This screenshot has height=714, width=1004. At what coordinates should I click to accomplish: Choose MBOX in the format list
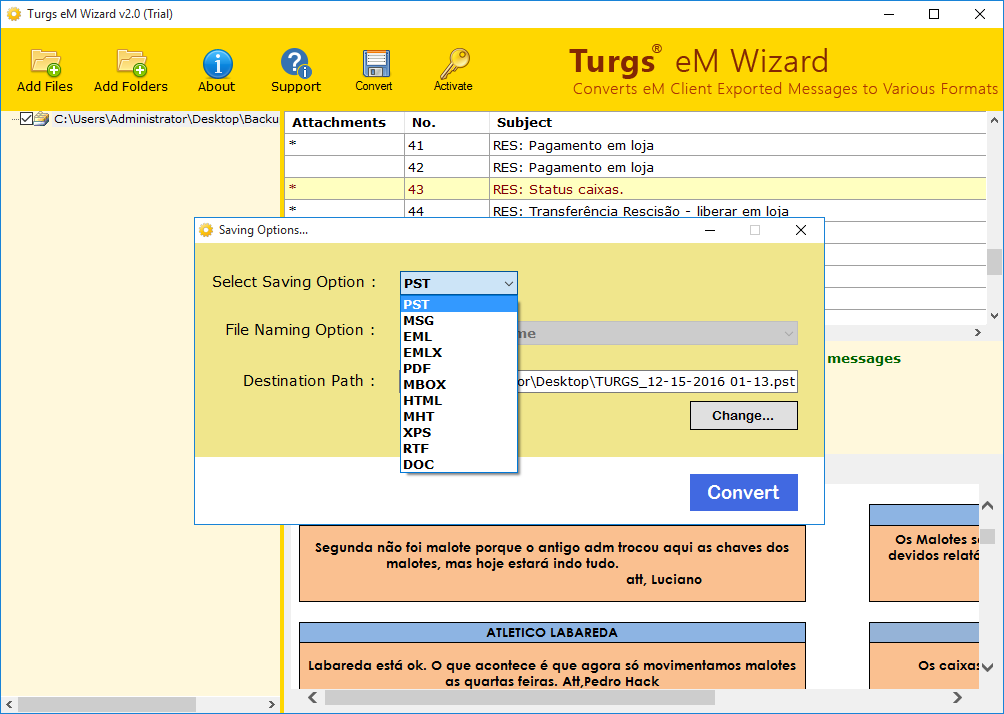pyautogui.click(x=458, y=384)
